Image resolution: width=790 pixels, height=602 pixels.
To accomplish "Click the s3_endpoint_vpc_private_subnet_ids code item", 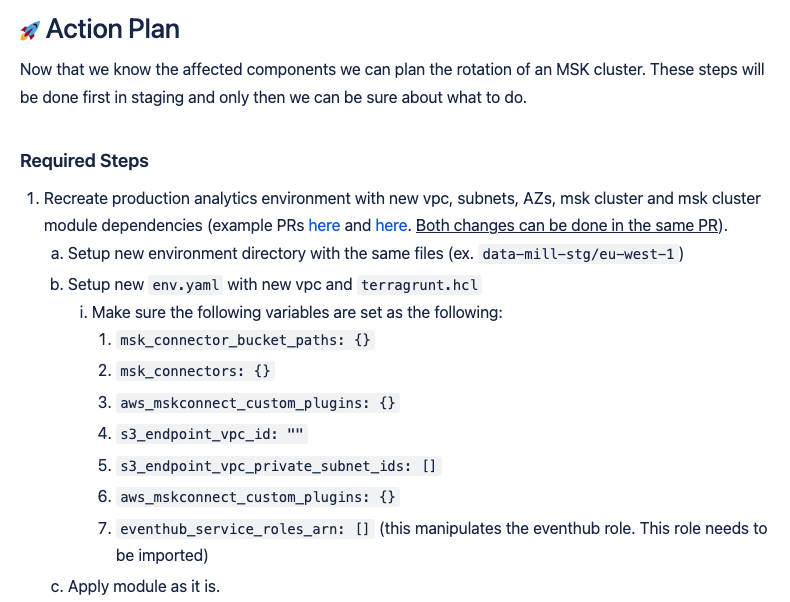I will pos(279,466).
